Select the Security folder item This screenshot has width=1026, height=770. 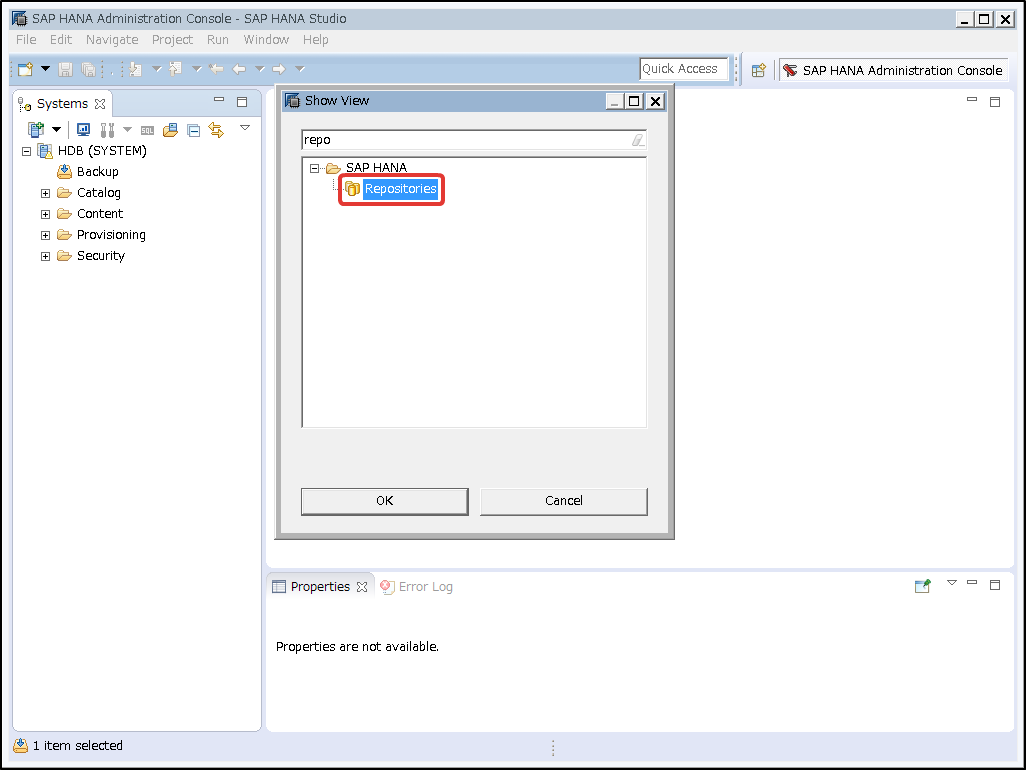coord(101,256)
